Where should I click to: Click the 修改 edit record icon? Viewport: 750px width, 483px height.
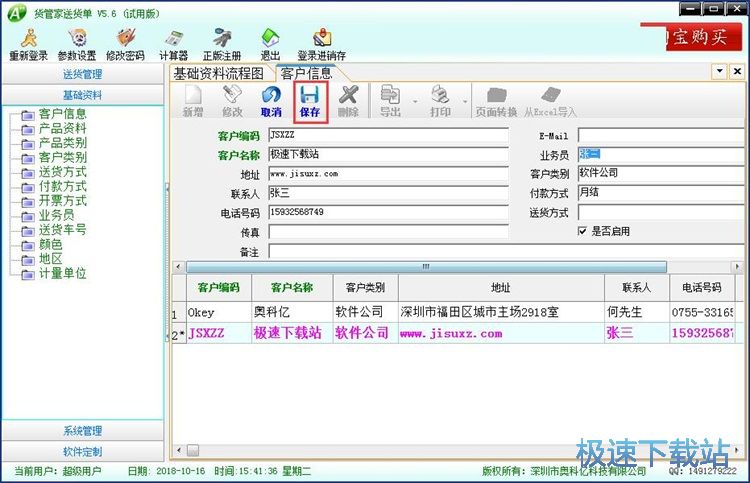pyautogui.click(x=232, y=100)
